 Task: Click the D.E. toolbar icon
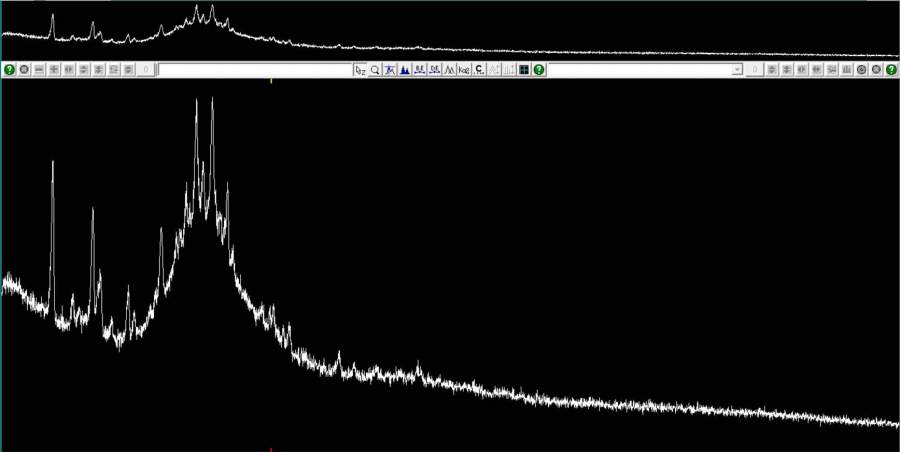coord(435,70)
